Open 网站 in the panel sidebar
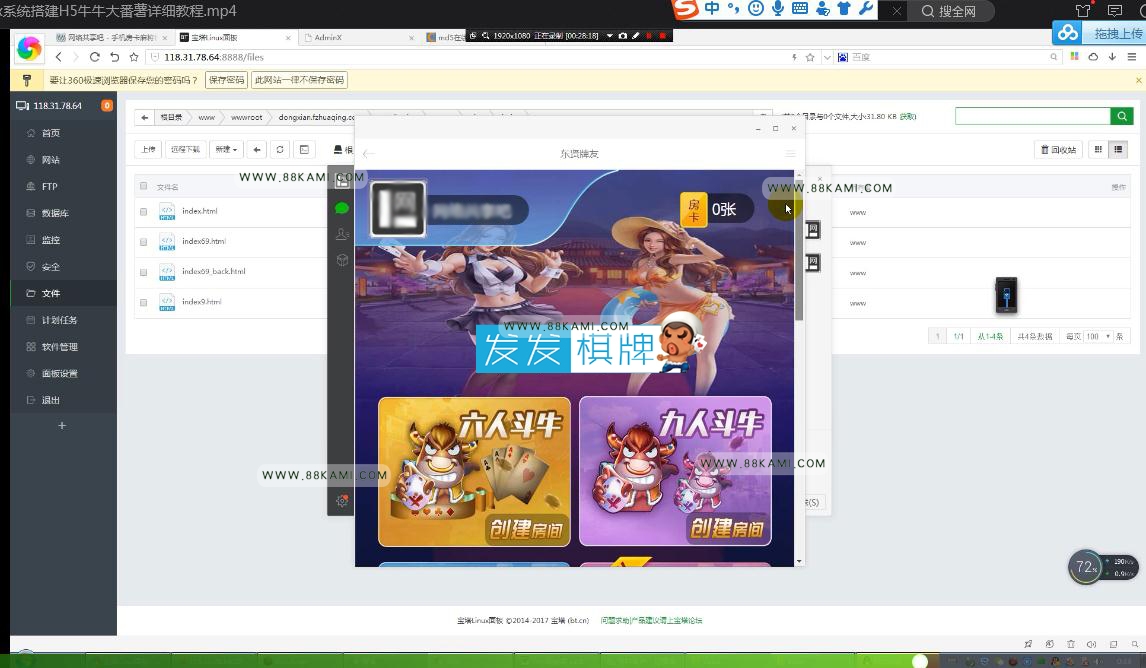 click(x=50, y=160)
